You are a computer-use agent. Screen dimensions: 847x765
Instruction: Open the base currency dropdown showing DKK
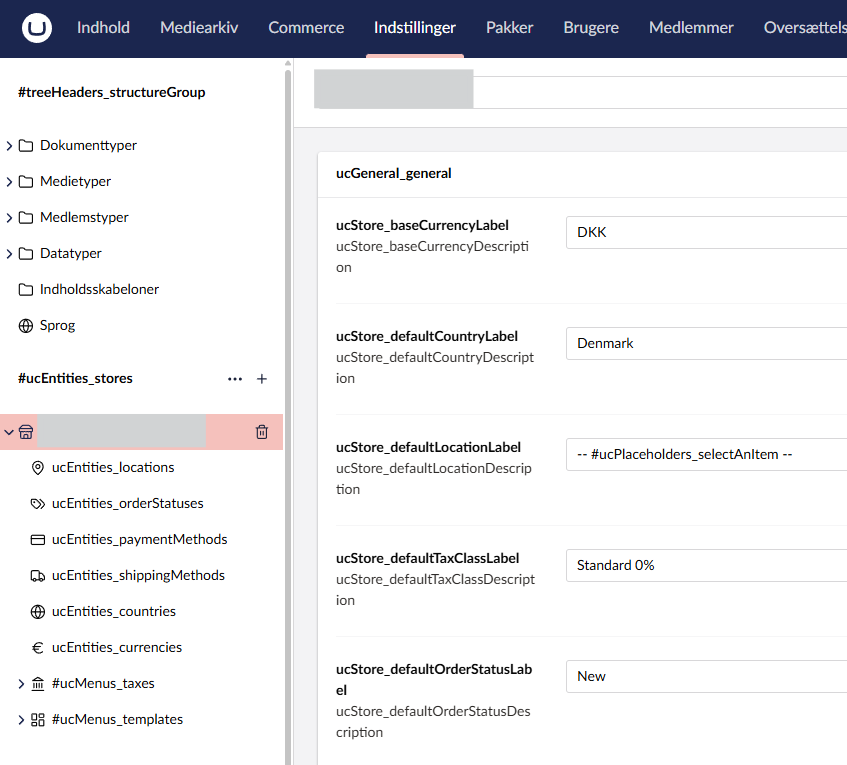(705, 232)
